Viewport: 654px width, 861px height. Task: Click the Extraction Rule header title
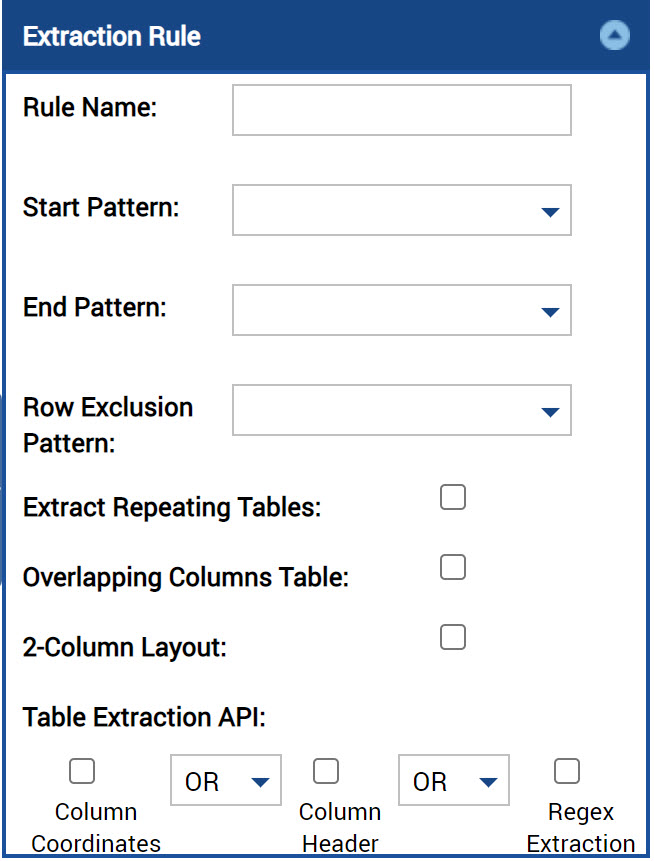click(111, 36)
